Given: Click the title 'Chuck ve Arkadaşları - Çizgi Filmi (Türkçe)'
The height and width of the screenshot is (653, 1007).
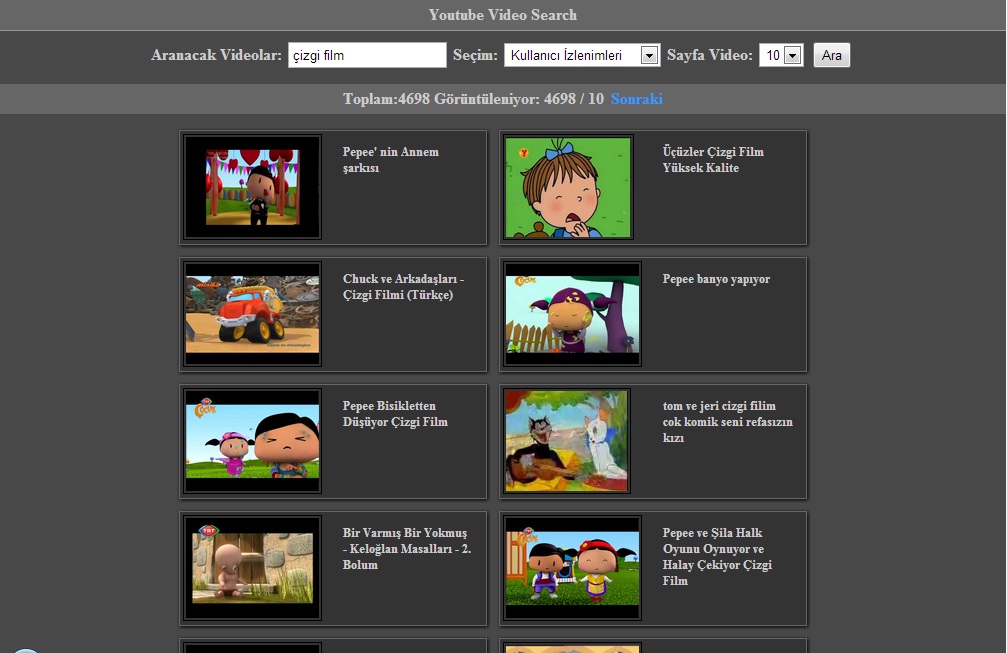Looking at the screenshot, I should [403, 287].
